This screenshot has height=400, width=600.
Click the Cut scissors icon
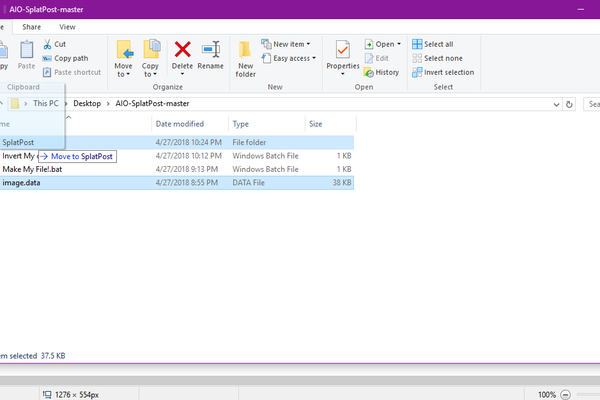[47, 44]
